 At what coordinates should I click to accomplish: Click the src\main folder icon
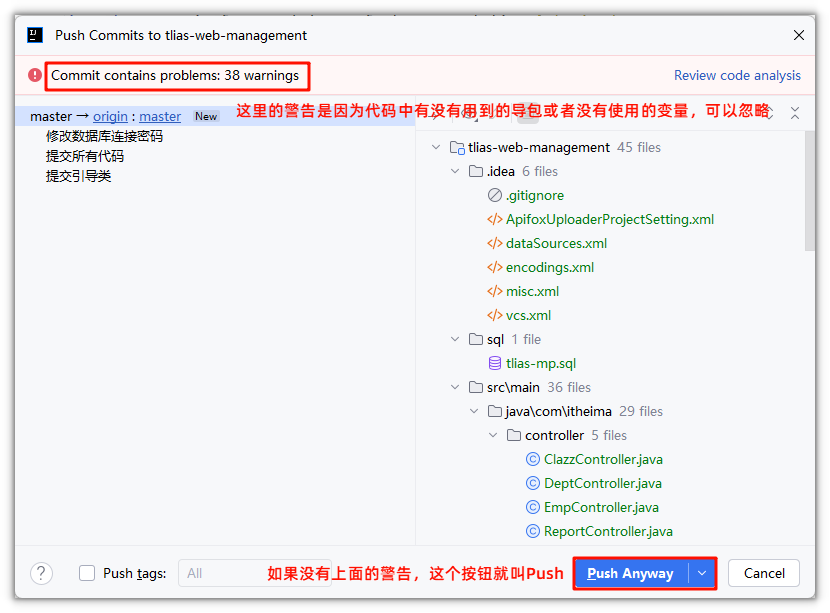point(476,387)
